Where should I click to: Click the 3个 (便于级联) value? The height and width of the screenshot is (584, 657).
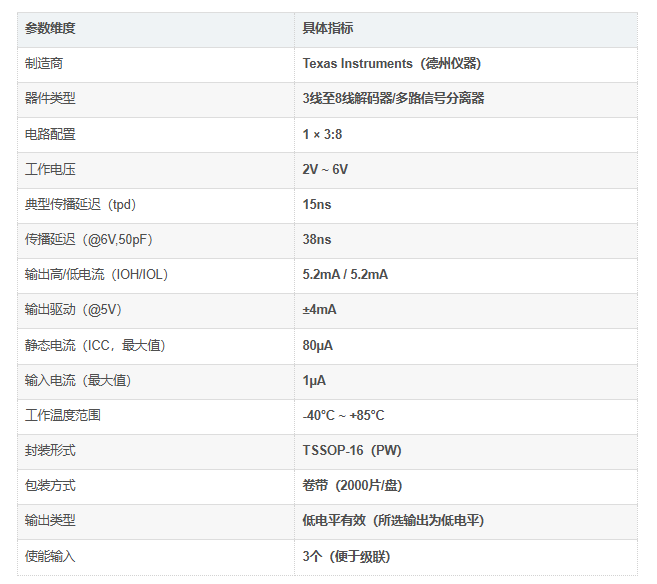coord(347,557)
